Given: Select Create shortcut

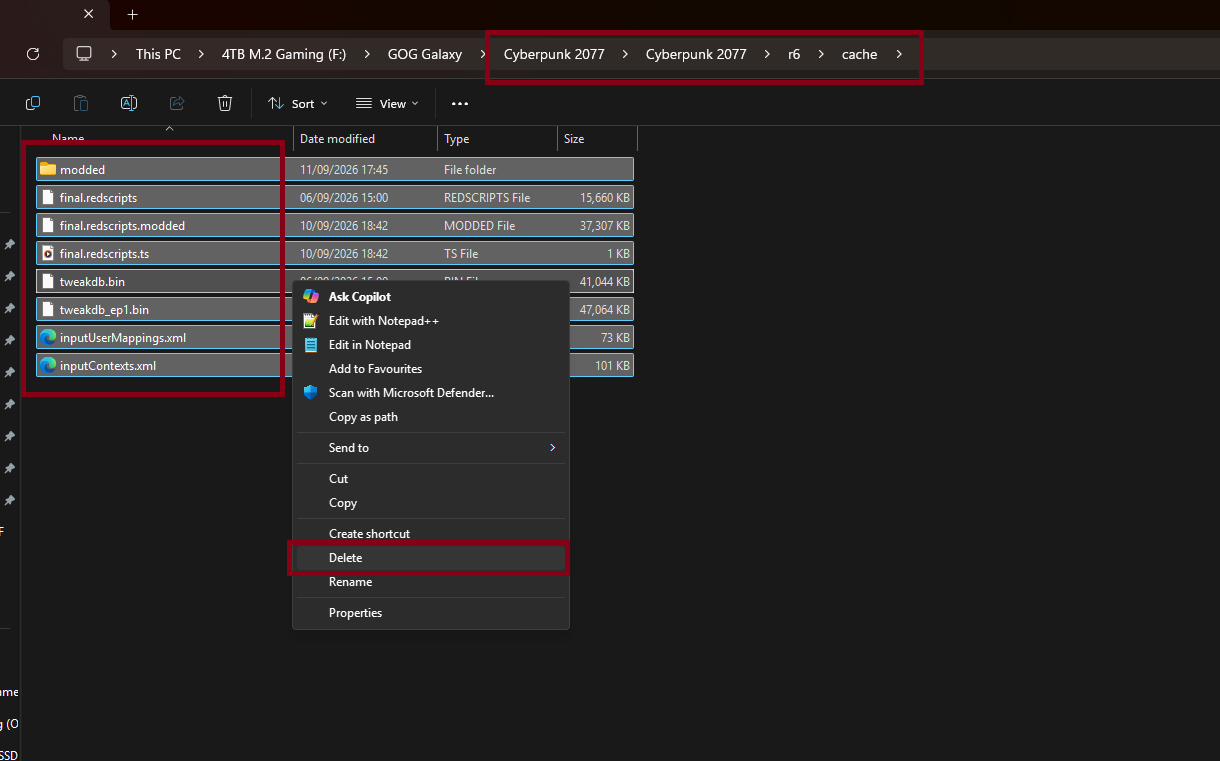Looking at the screenshot, I should pos(431,534).
